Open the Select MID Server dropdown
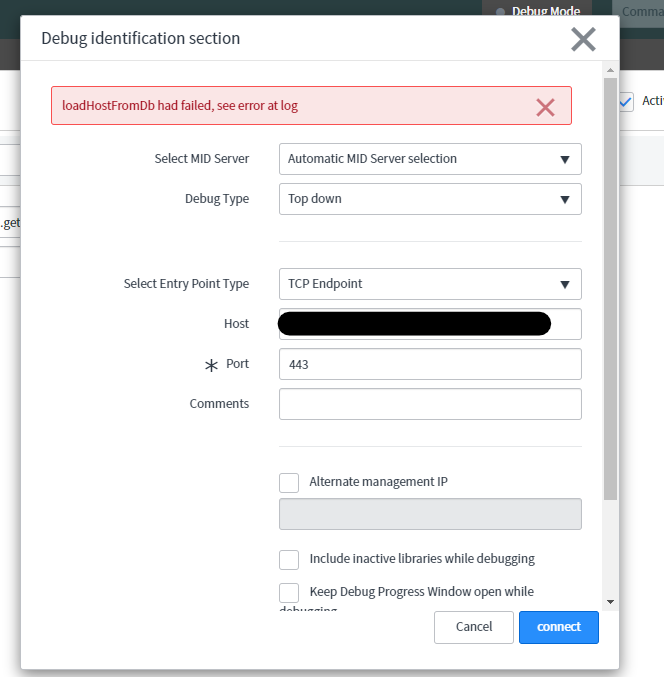The width and height of the screenshot is (664, 677). pyautogui.click(x=430, y=159)
